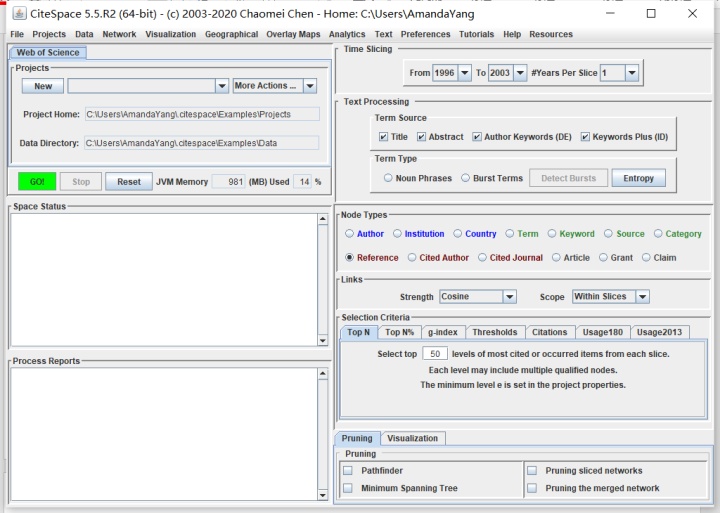The width and height of the screenshot is (720, 513).
Task: Select the Web of Science tab
Action: click(48, 52)
